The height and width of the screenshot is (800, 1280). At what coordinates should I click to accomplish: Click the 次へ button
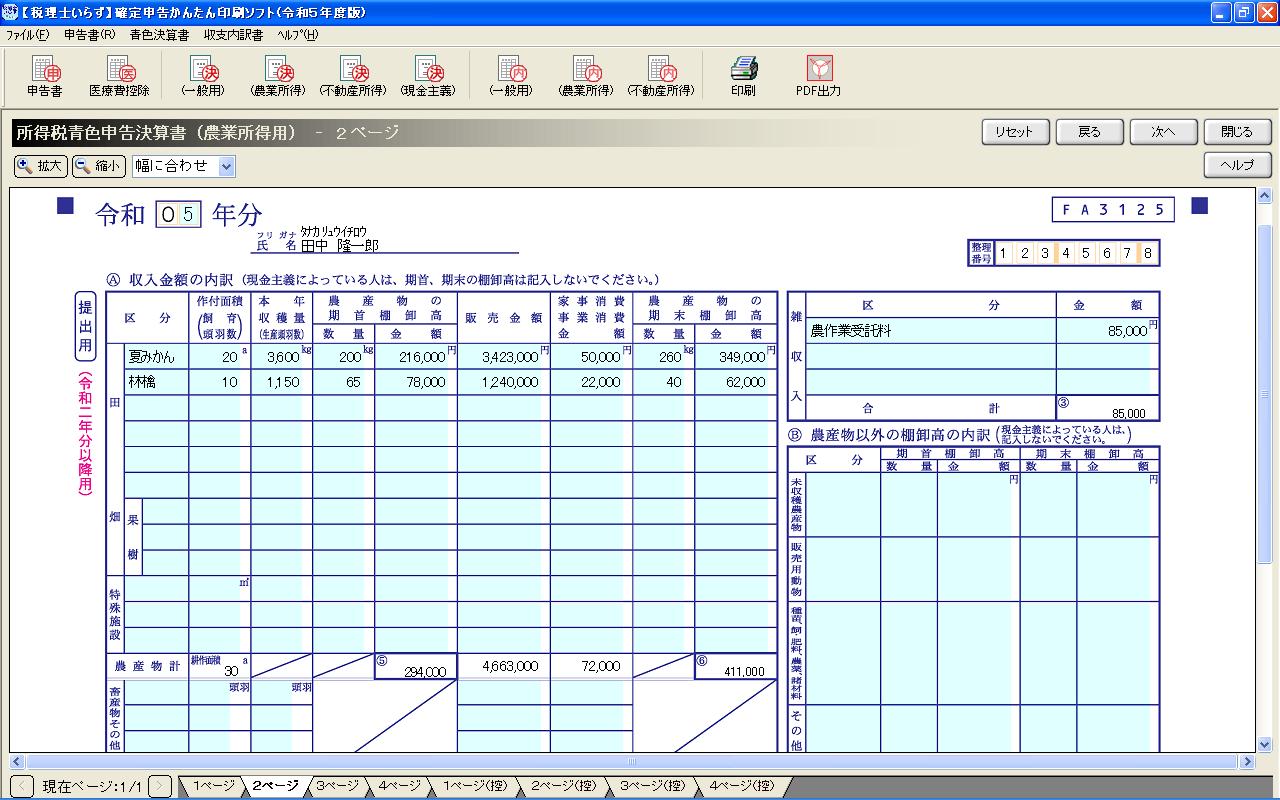[1163, 132]
